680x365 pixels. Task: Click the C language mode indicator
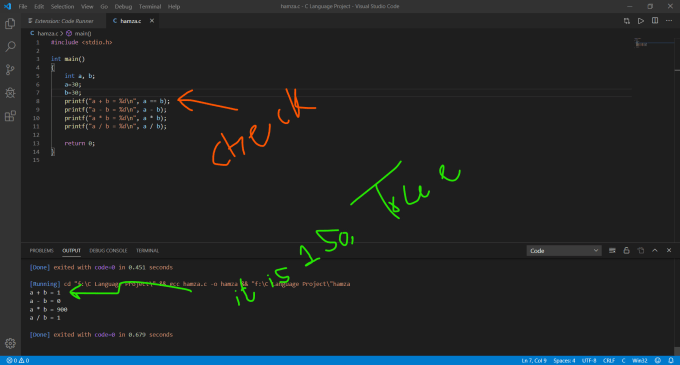click(x=624, y=361)
